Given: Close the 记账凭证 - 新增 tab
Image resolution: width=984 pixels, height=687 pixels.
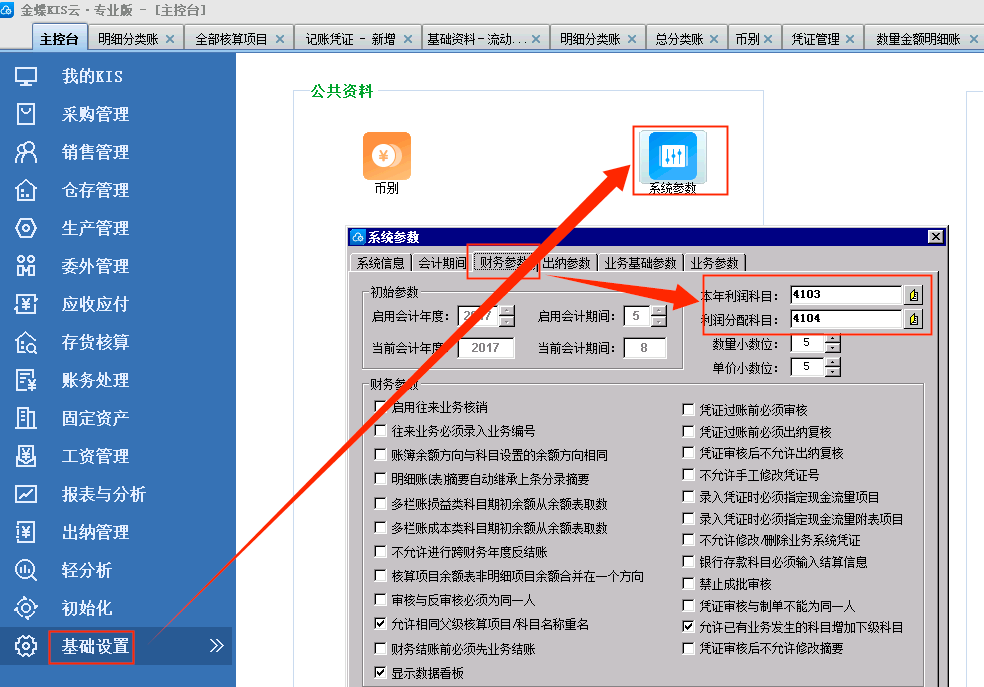Looking at the screenshot, I should (x=408, y=39).
